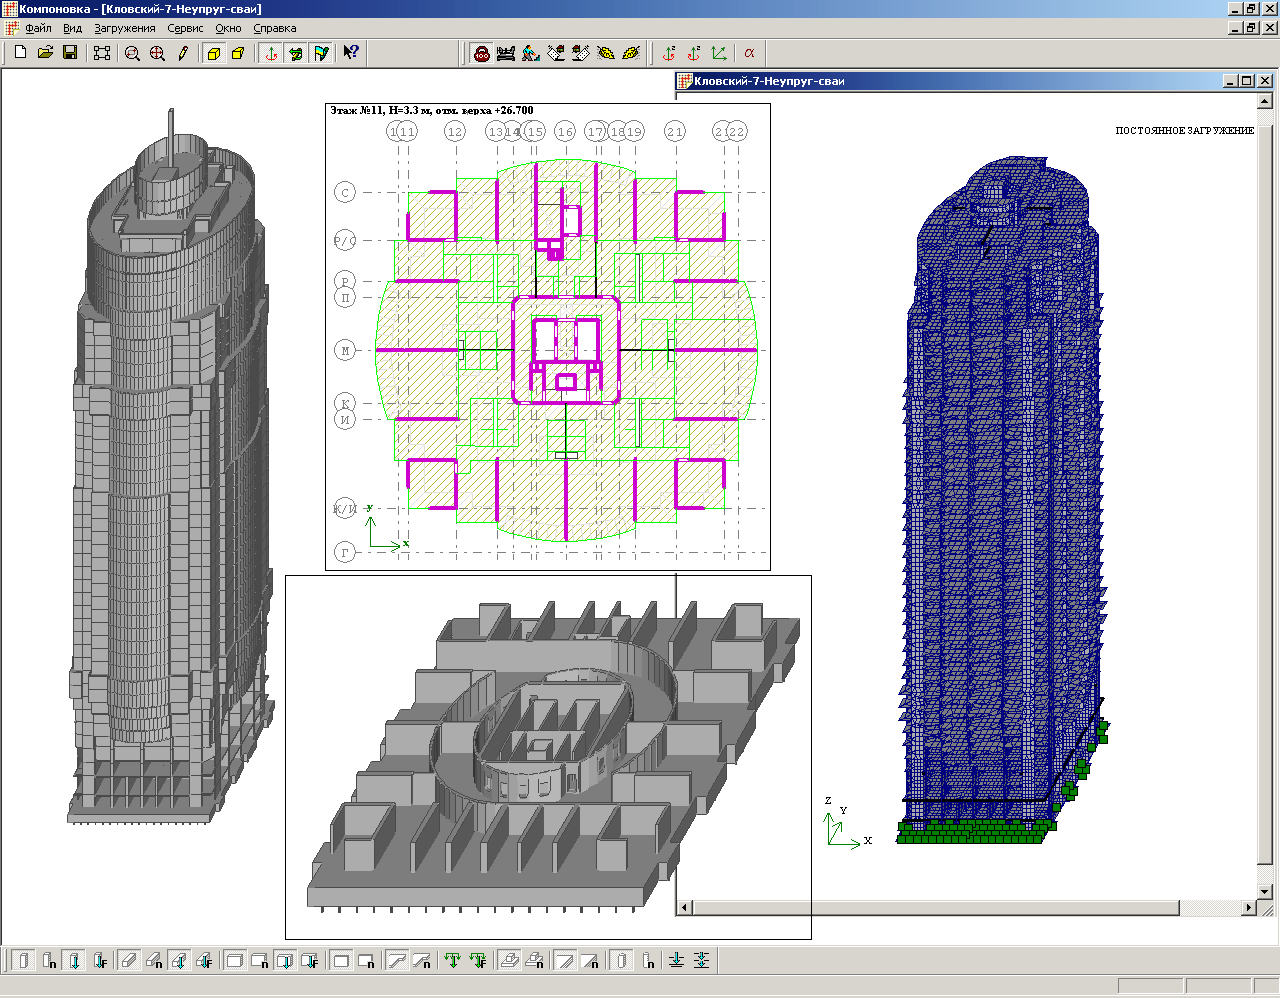Click the vertical scrollbar down arrow in model window
Screen dimensions: 1280x998
pyautogui.click(x=1265, y=892)
